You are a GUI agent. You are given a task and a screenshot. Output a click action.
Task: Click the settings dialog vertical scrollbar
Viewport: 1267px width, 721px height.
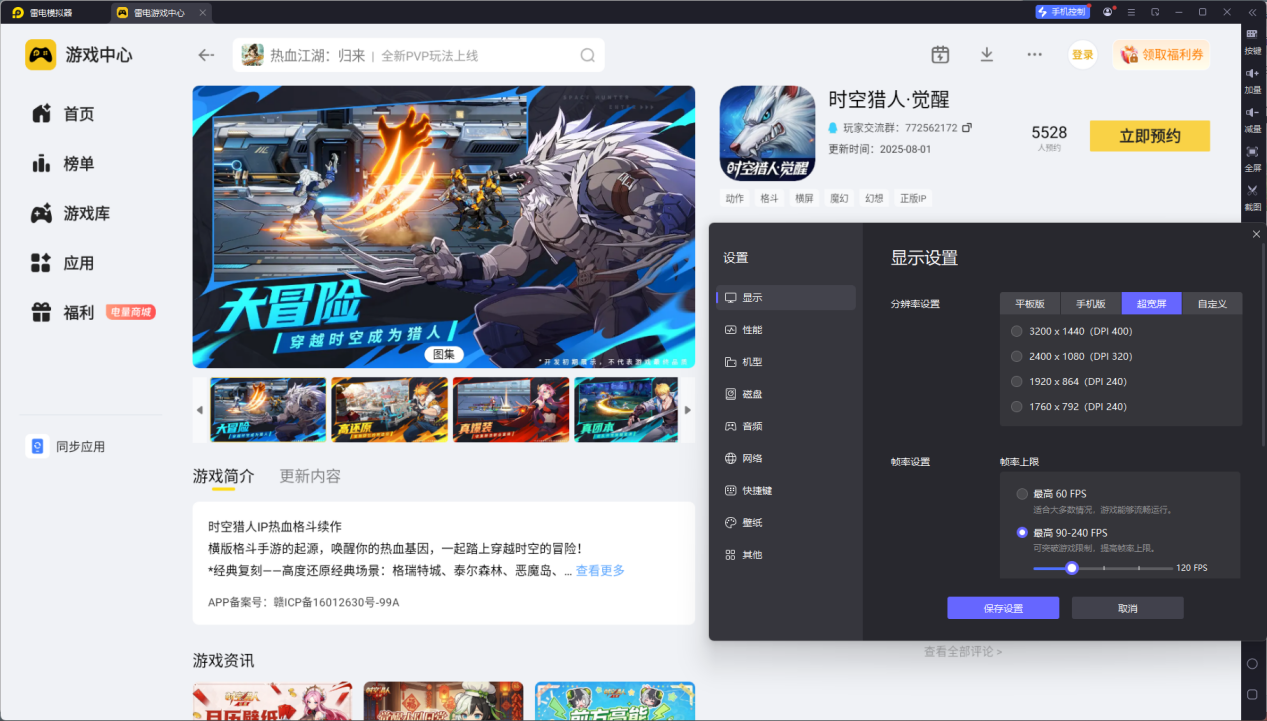(1262, 347)
